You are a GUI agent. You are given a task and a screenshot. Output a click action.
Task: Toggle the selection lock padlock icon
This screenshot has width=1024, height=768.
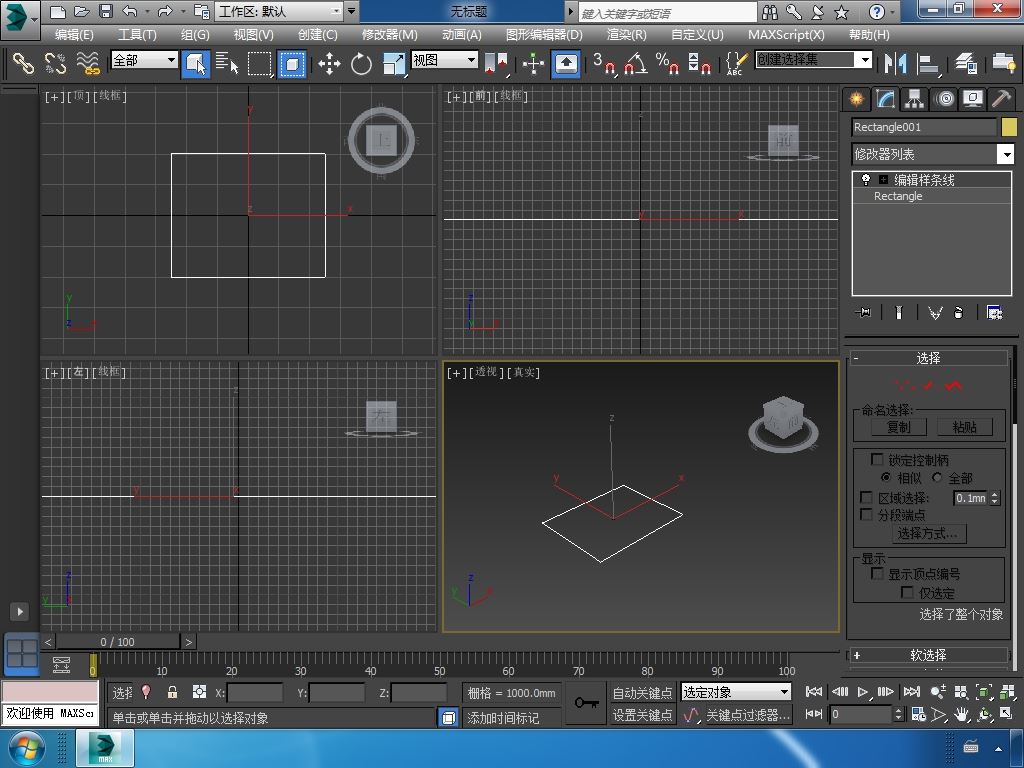(172, 692)
